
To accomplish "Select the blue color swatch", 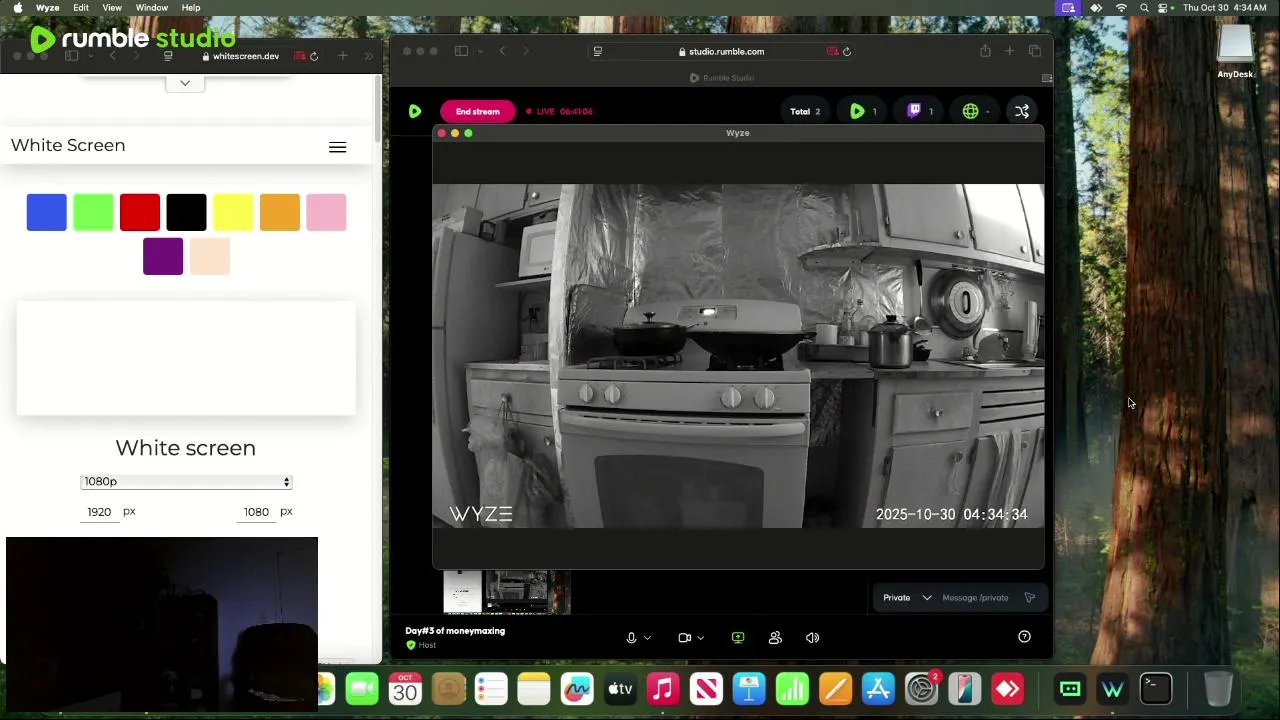I will [46, 213].
